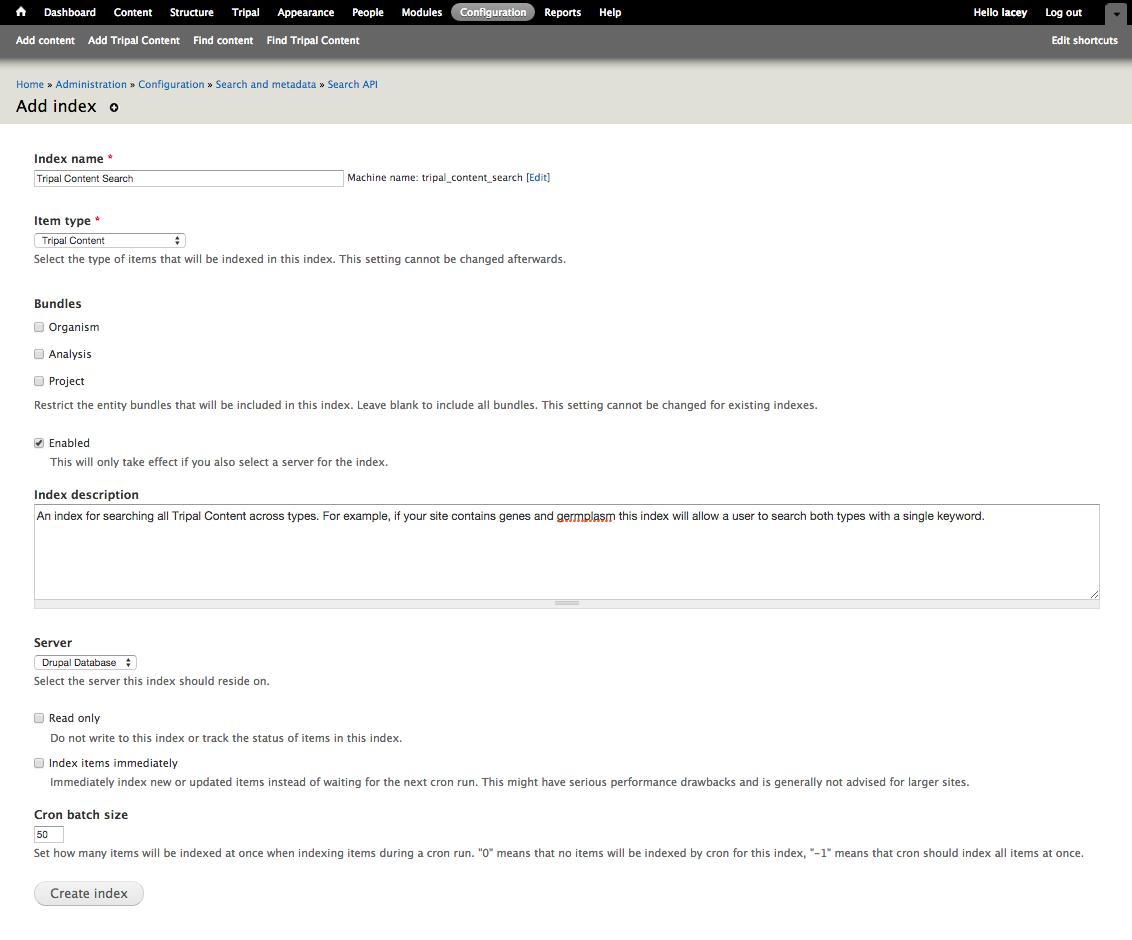
Task: Click Edit shortcuts link
Action: (1084, 40)
